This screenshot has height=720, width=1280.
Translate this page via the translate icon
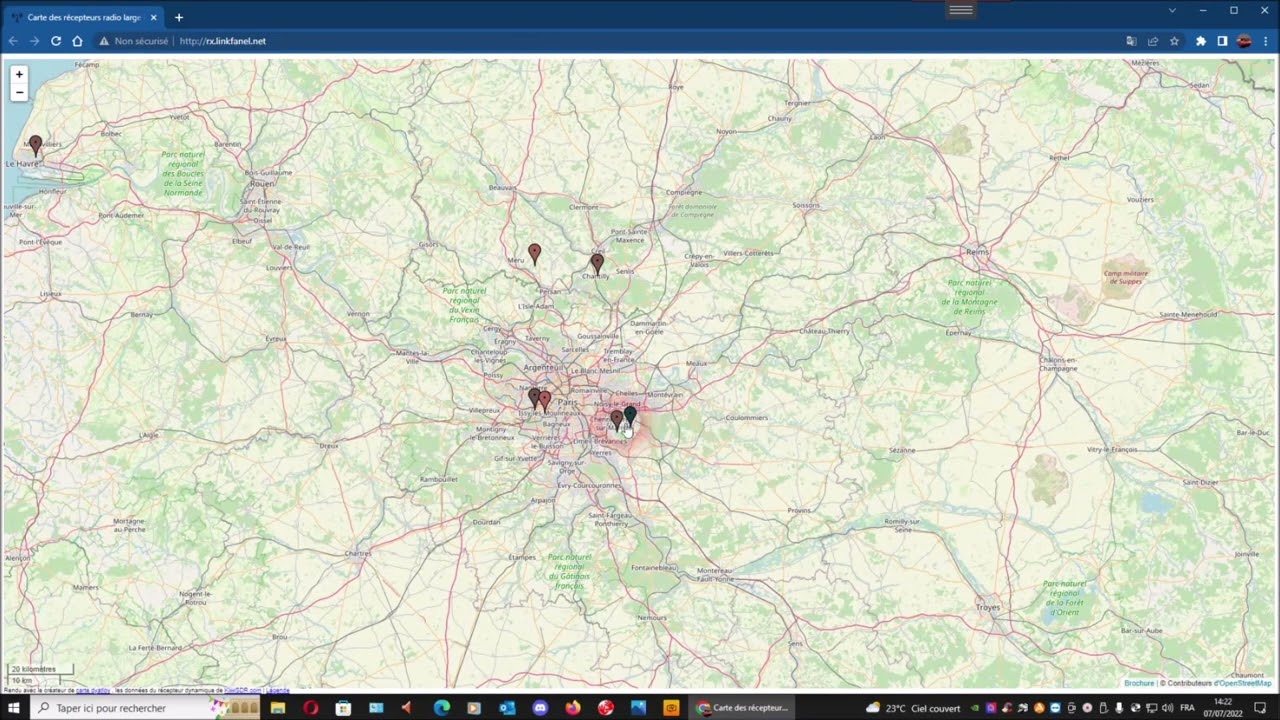(1131, 41)
